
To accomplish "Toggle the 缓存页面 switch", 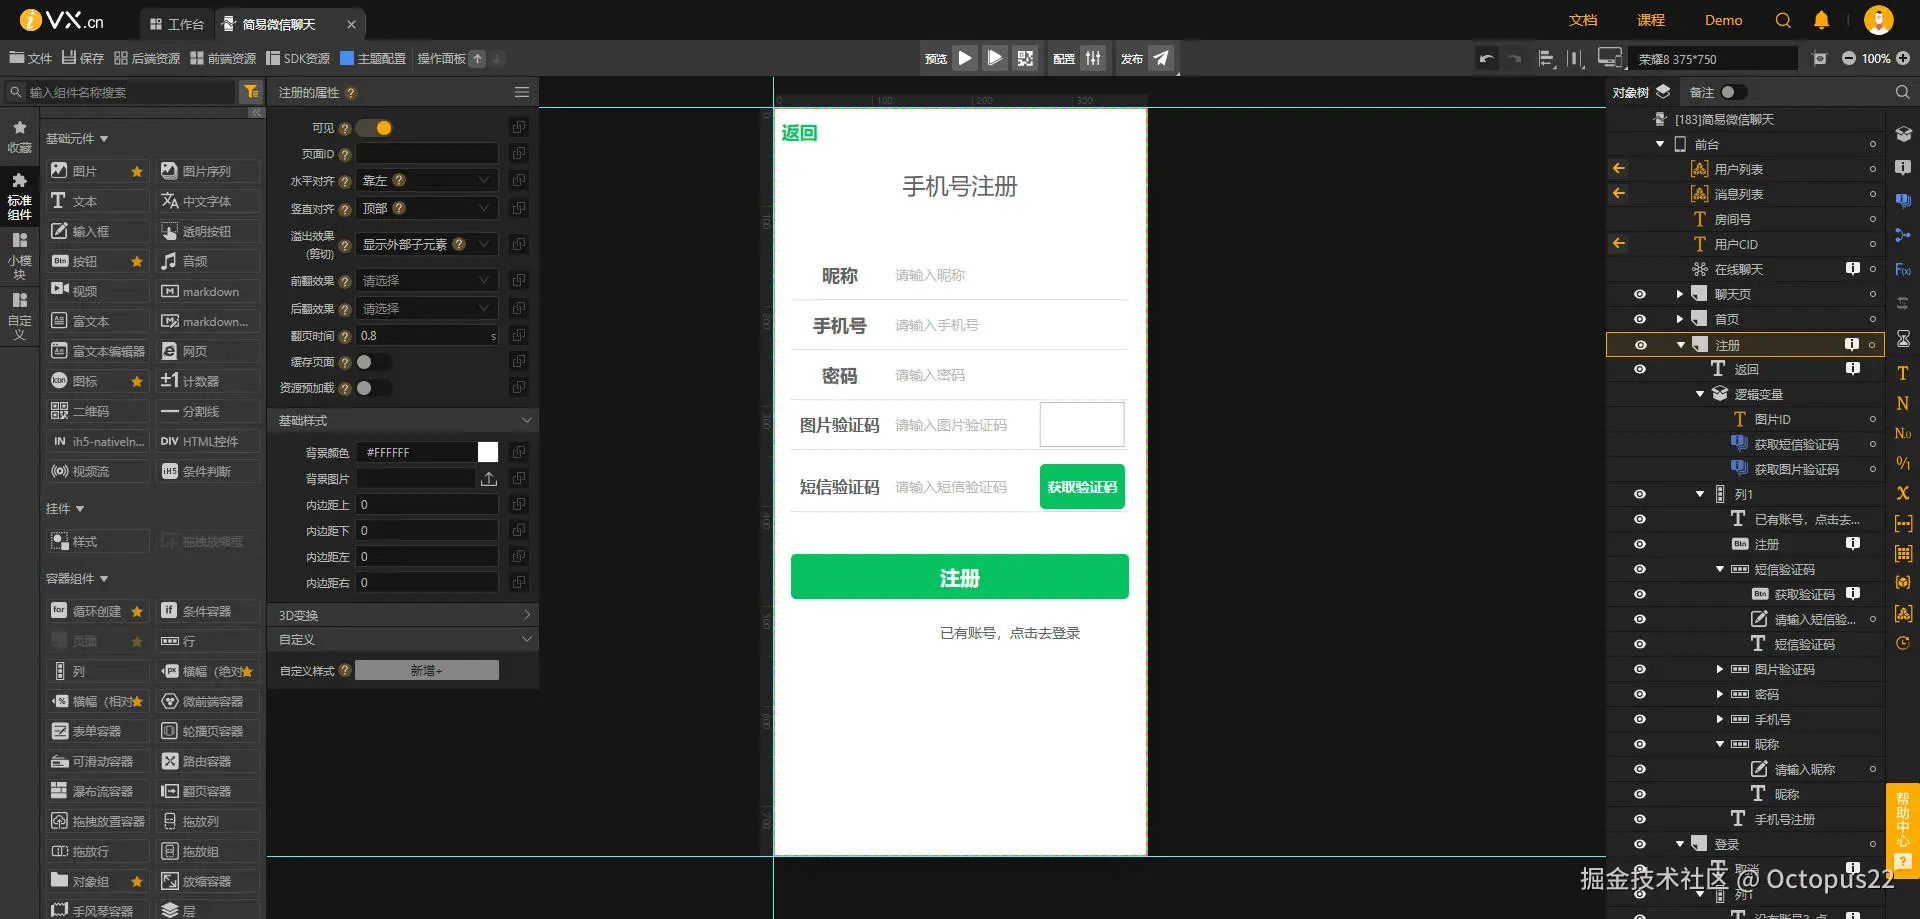I will [x=374, y=362].
